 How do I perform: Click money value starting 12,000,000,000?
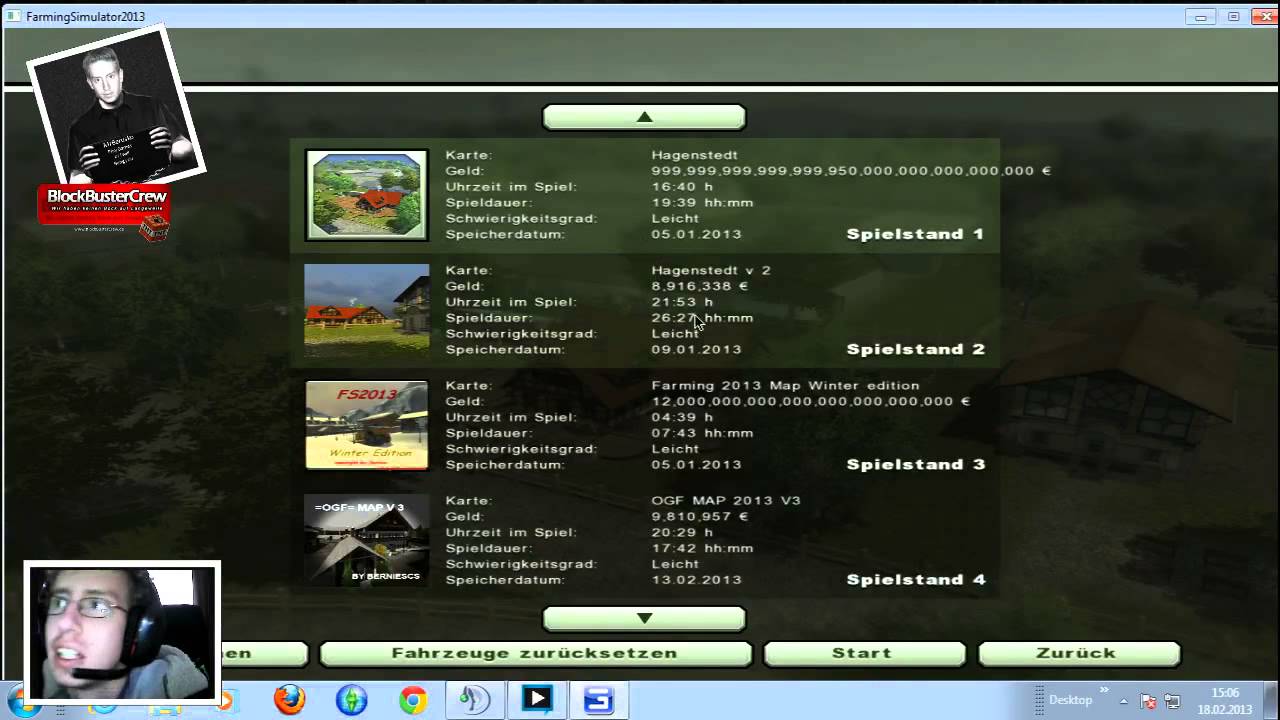[811, 401]
